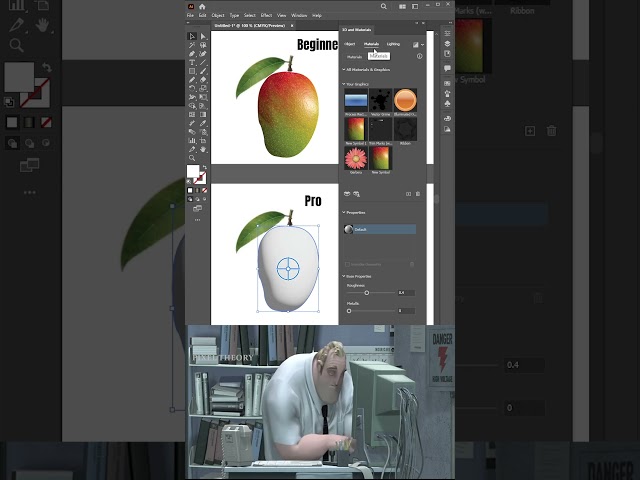
Task: Pick the Scale tool
Action: (x=203, y=88)
